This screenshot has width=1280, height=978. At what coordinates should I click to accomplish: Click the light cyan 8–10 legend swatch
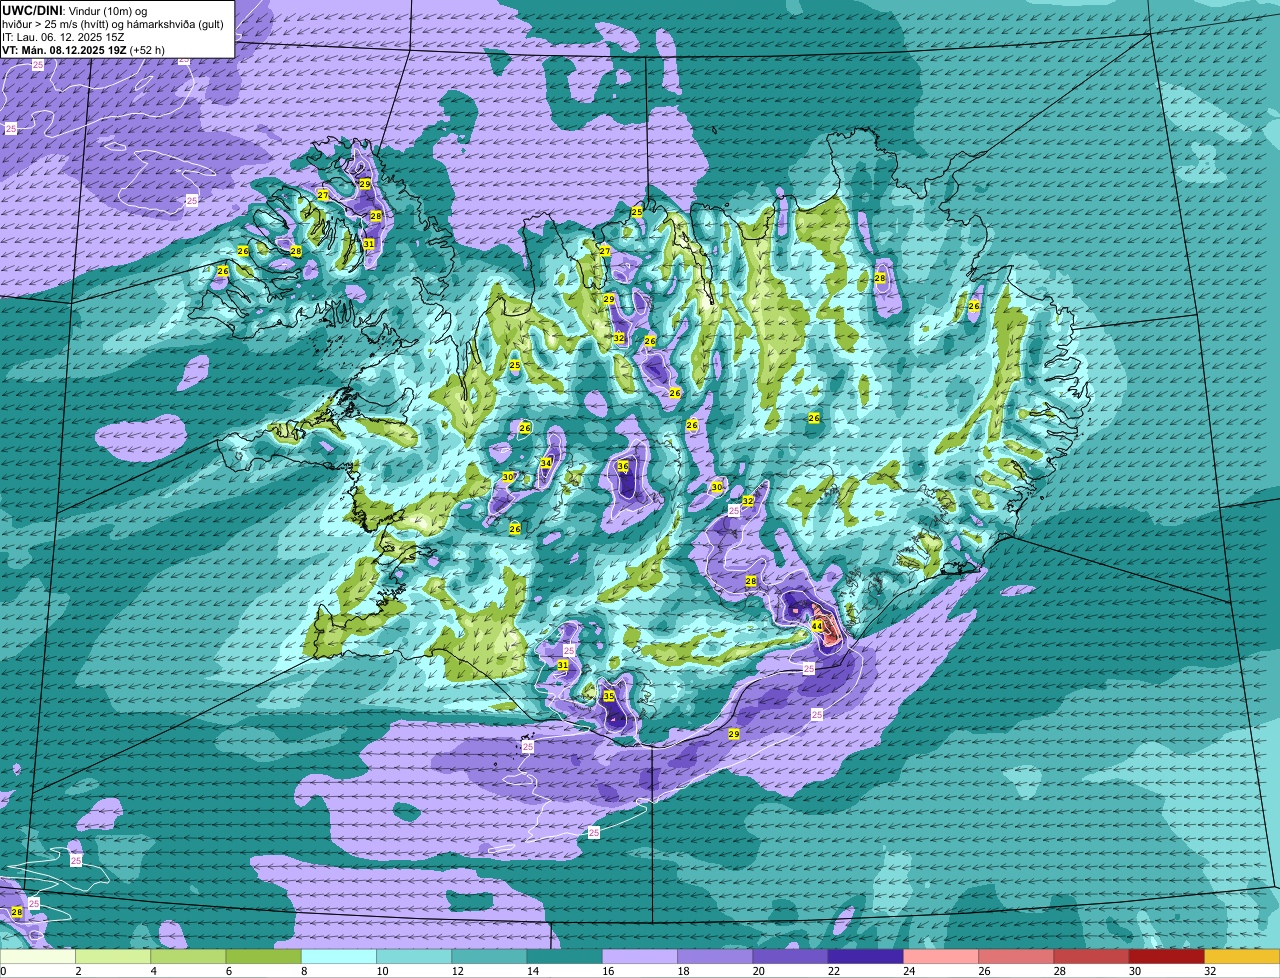click(339, 956)
